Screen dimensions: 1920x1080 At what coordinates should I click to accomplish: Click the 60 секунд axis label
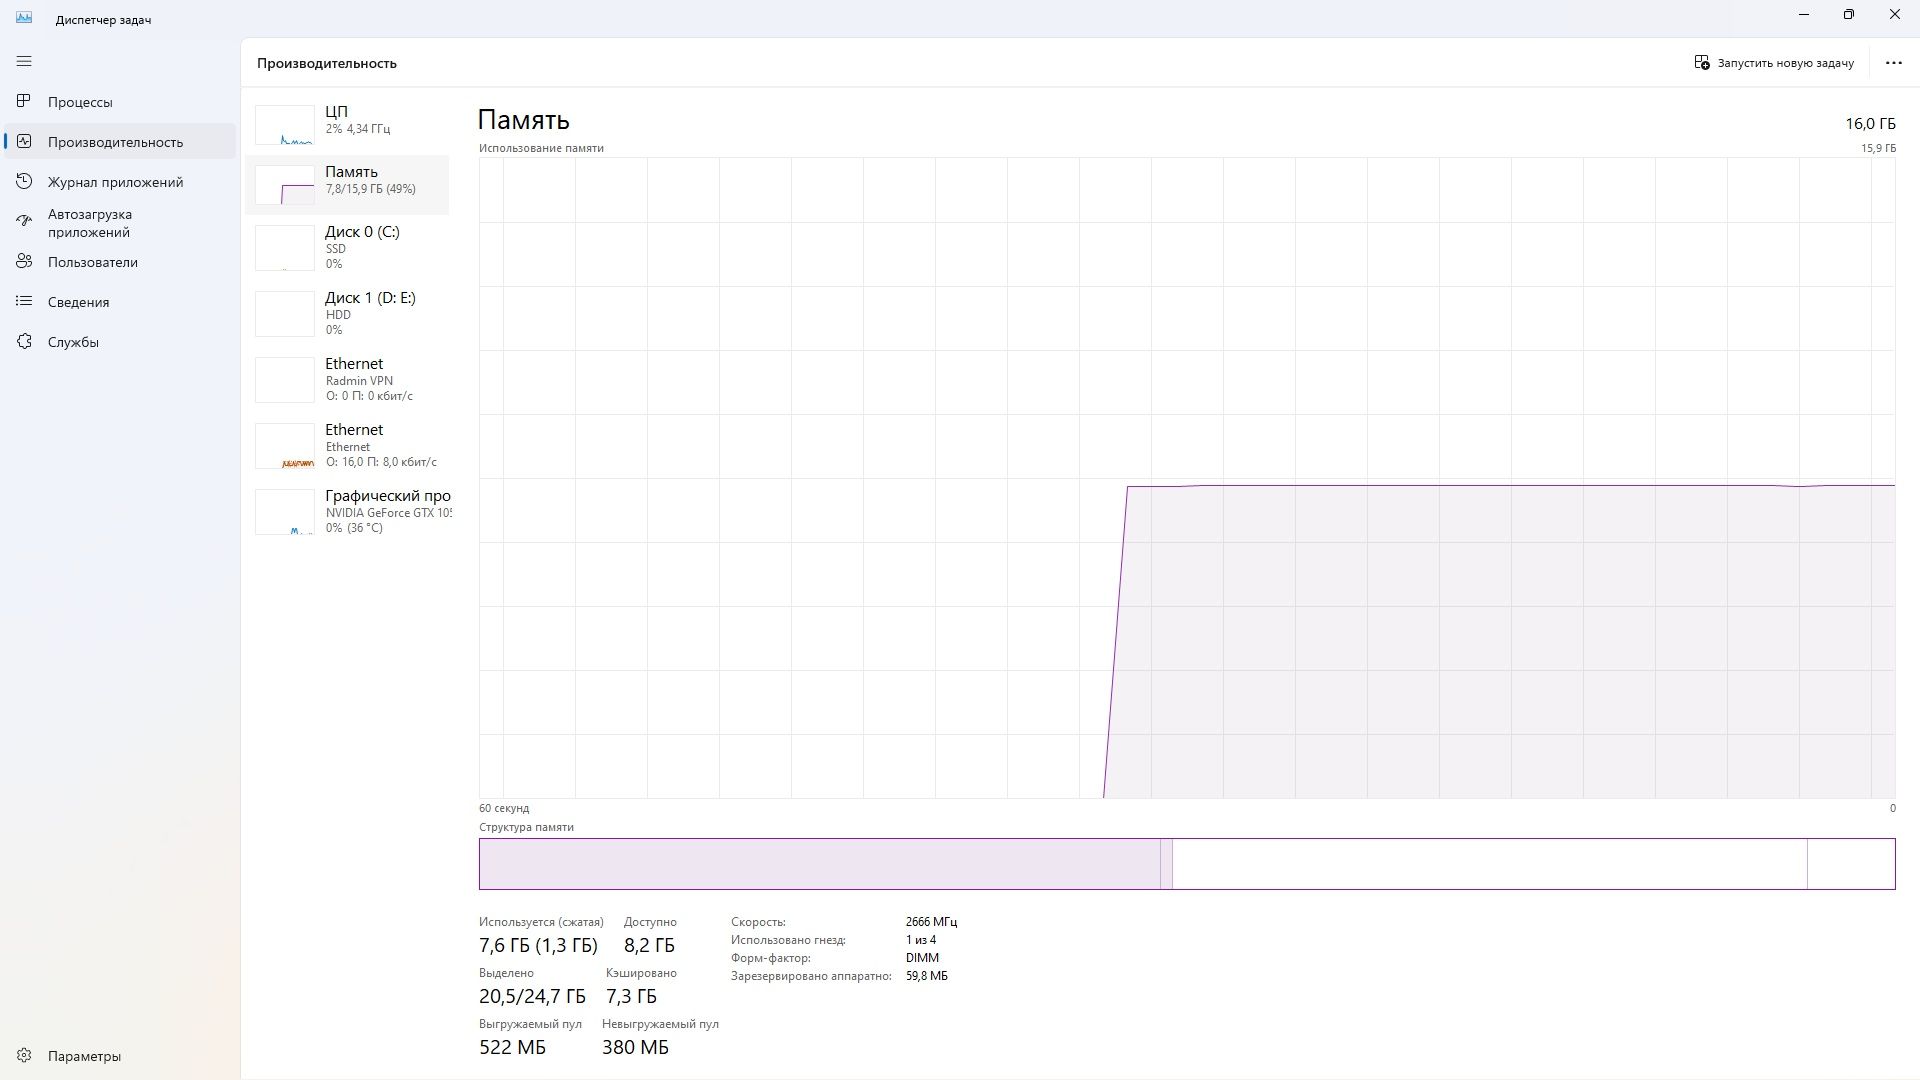point(504,808)
